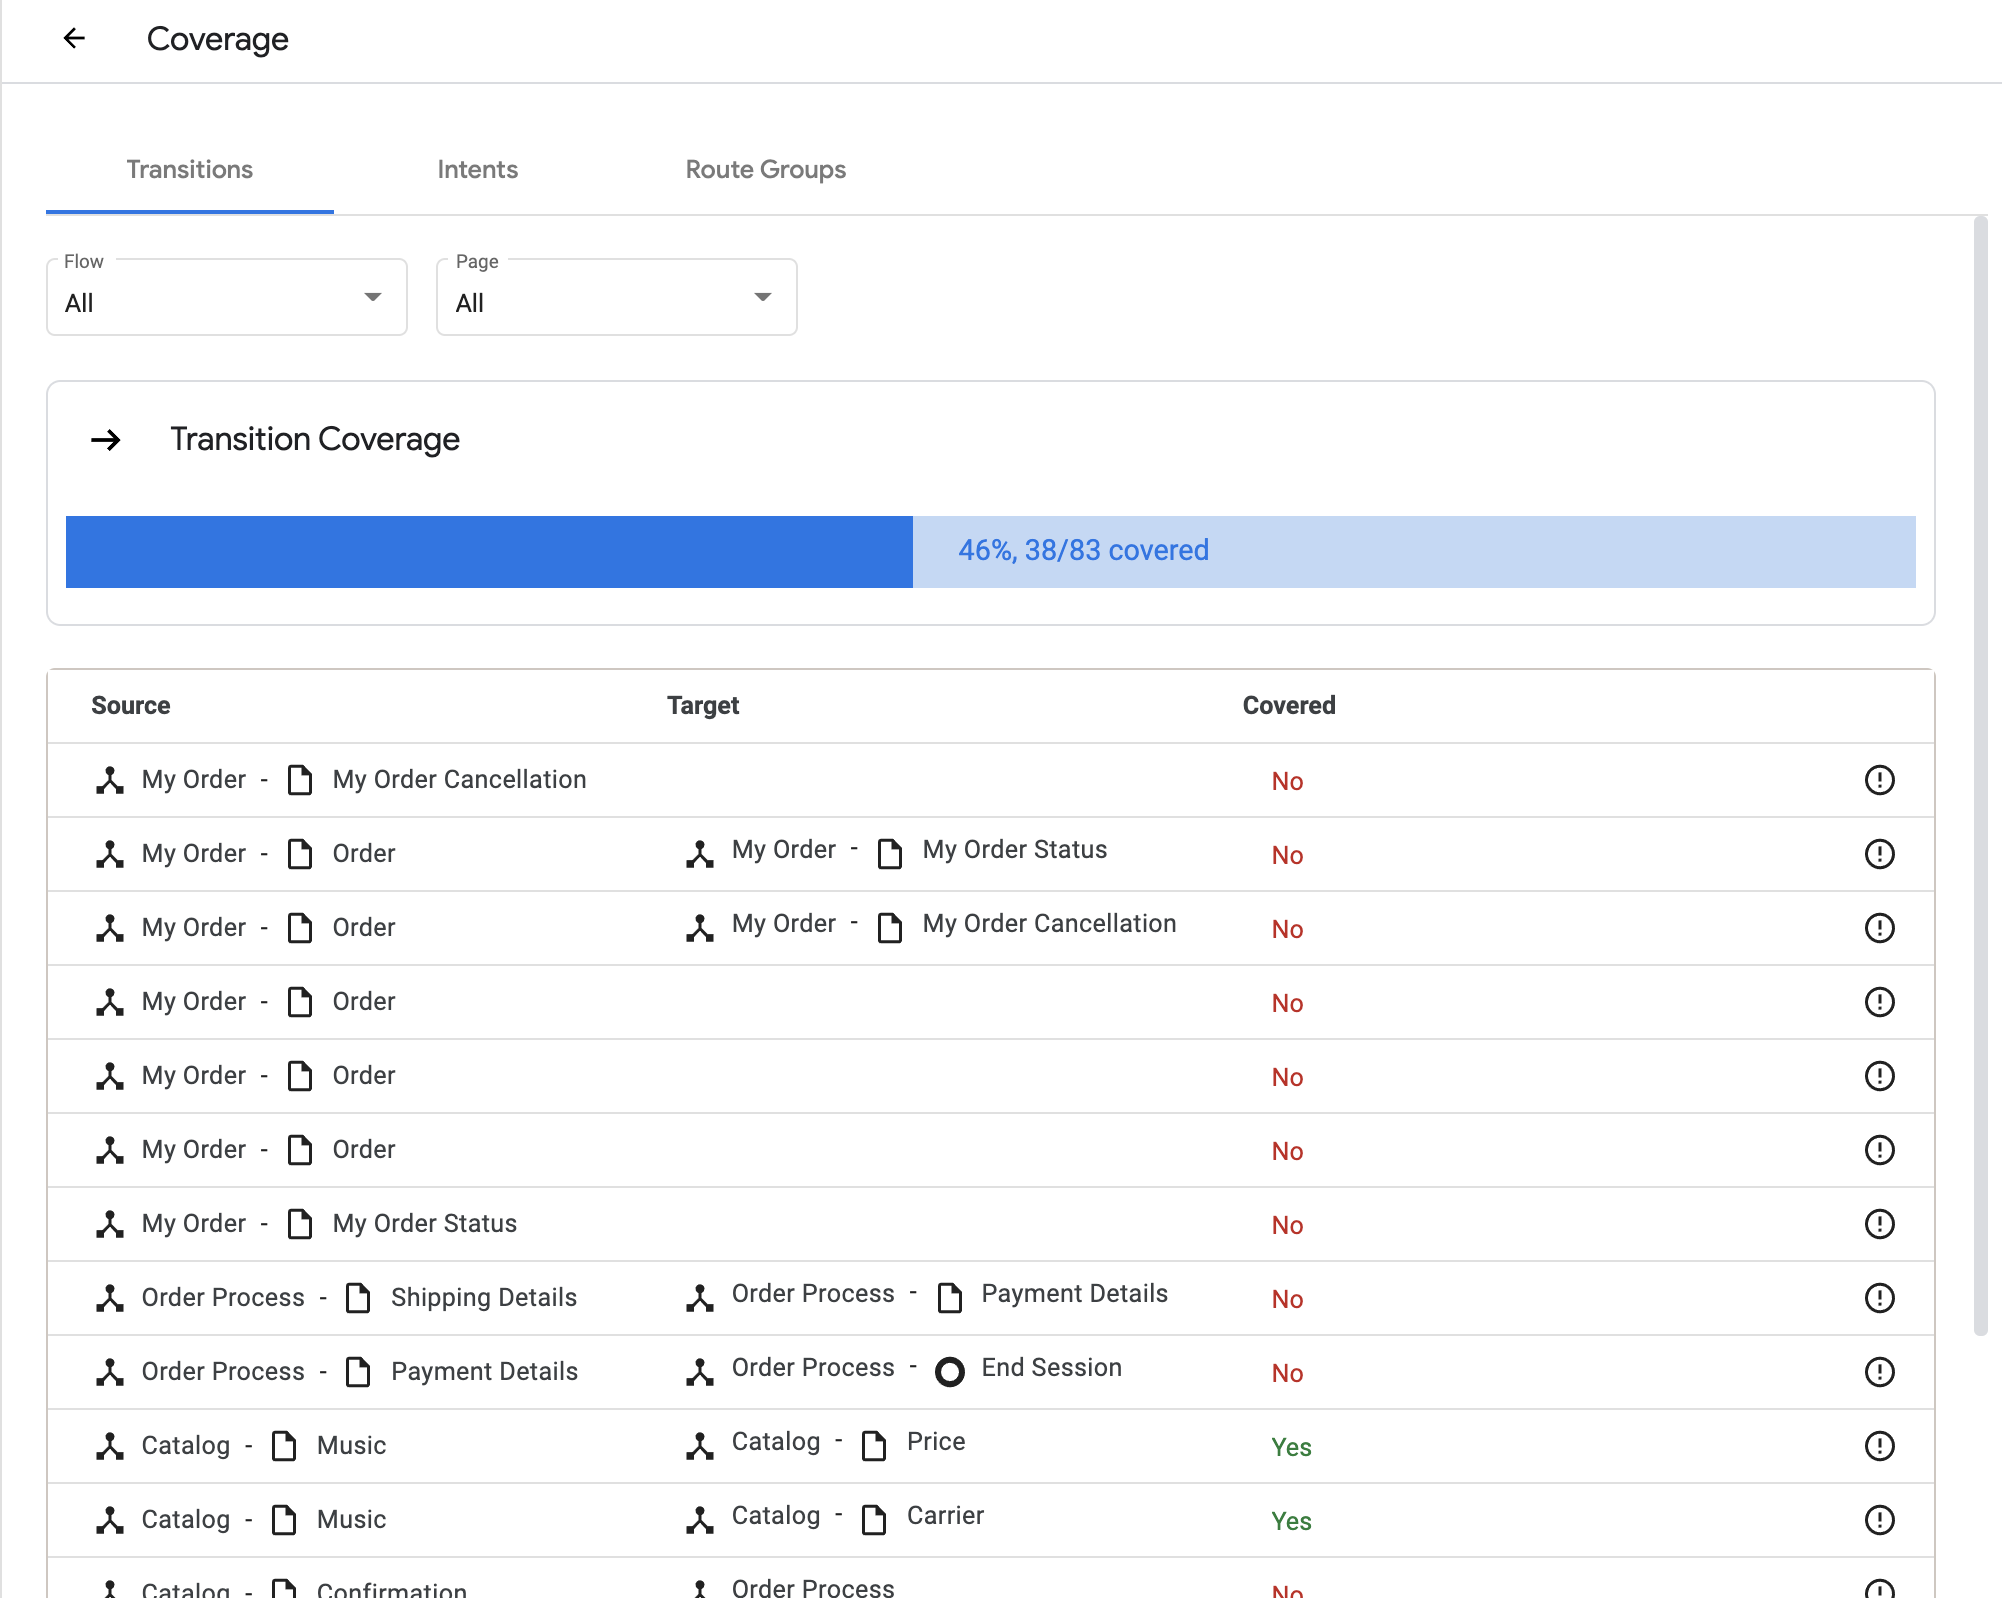Viewport: 2002px width, 1598px height.
Task: Click the transition arrow icon next to Transition Coverage
Action: coord(106,439)
